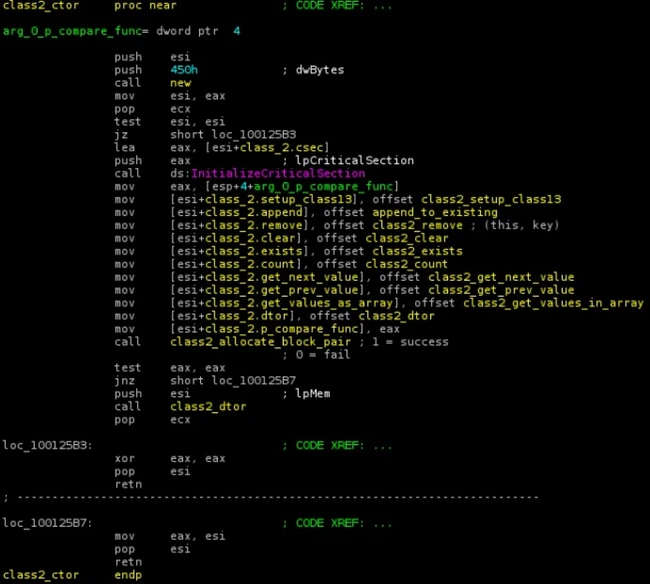
Task: Select the 450h dwBytes constant
Action: click(x=184, y=70)
